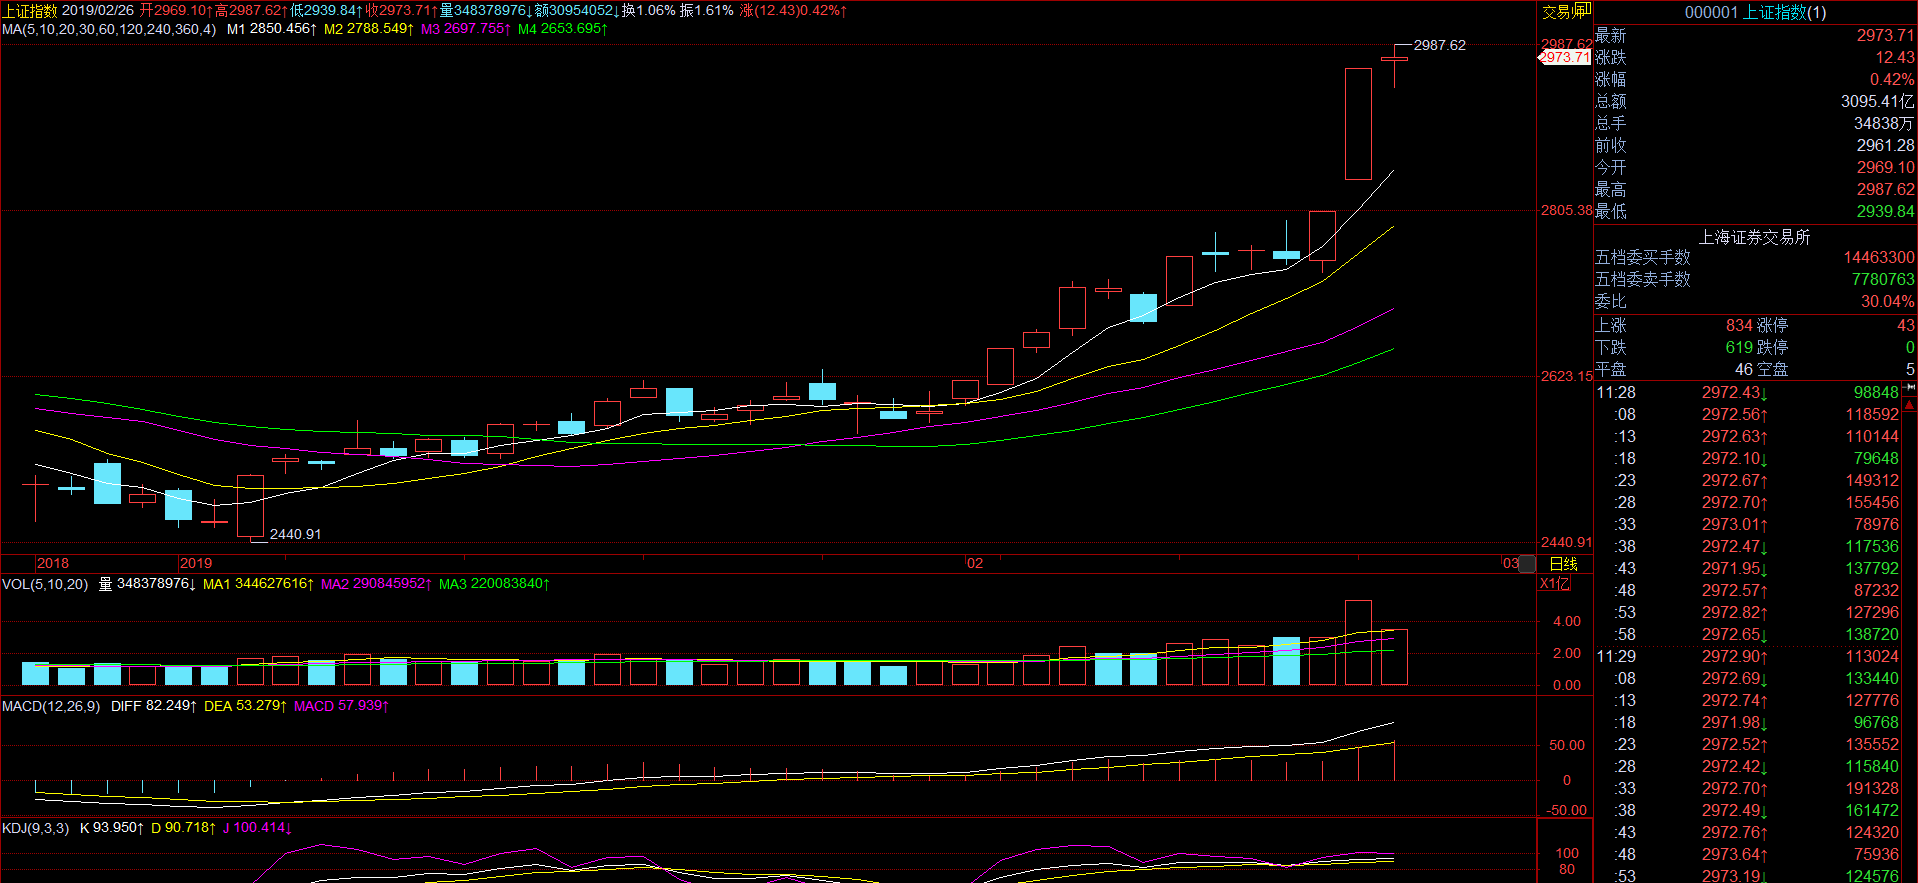The image size is (1918, 883).
Task: Click the 上证指数 name in top info bar
Action: click(30, 10)
